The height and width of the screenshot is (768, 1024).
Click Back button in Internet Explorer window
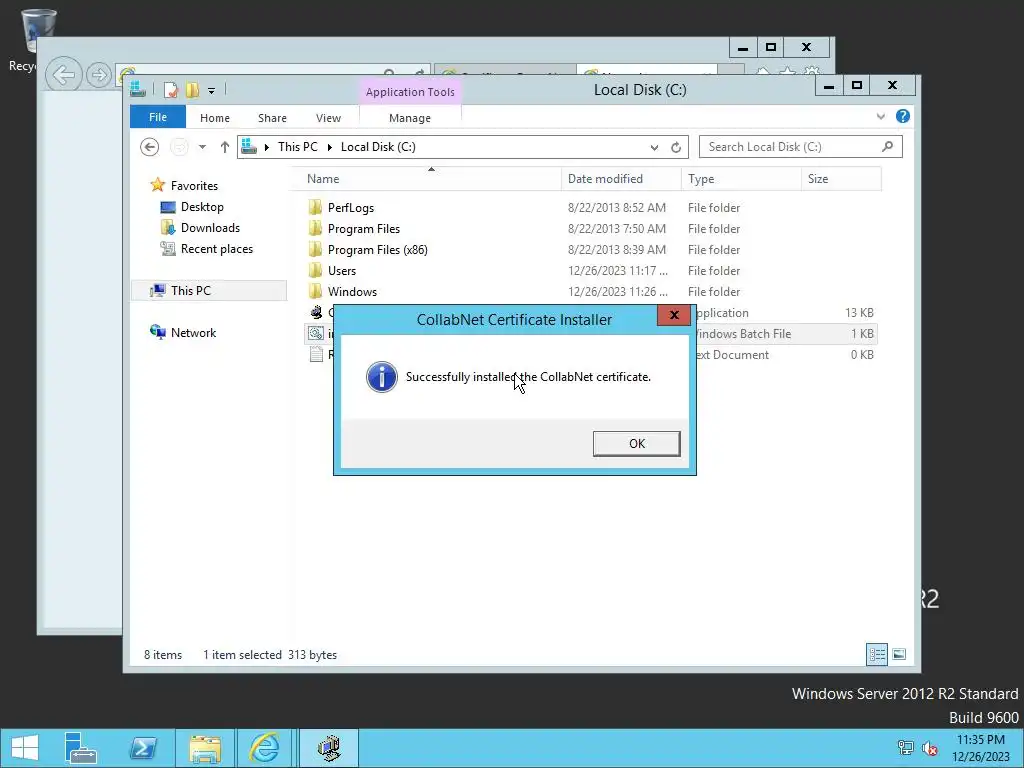tap(63, 75)
